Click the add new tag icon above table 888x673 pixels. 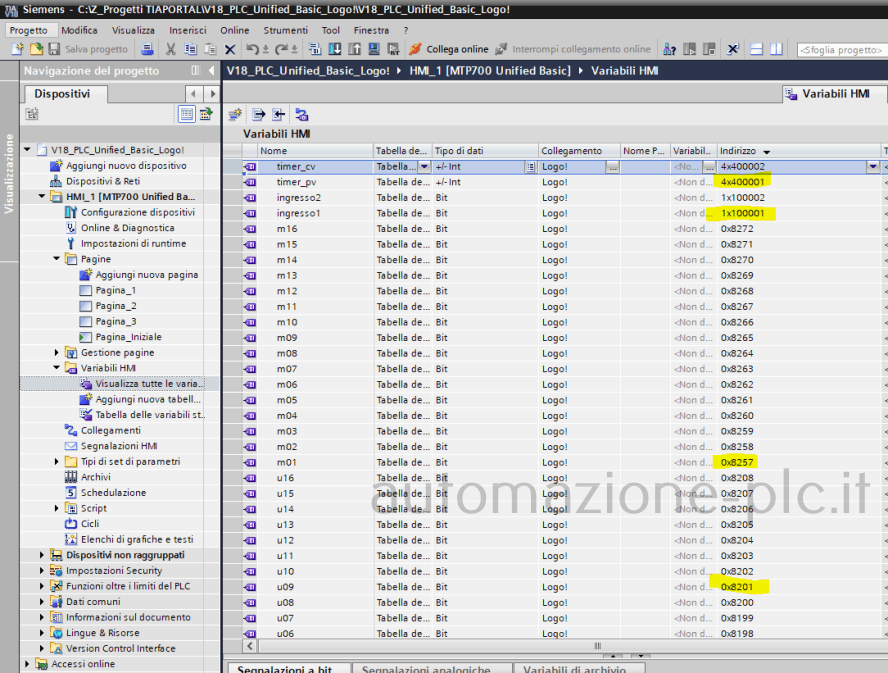click(235, 115)
